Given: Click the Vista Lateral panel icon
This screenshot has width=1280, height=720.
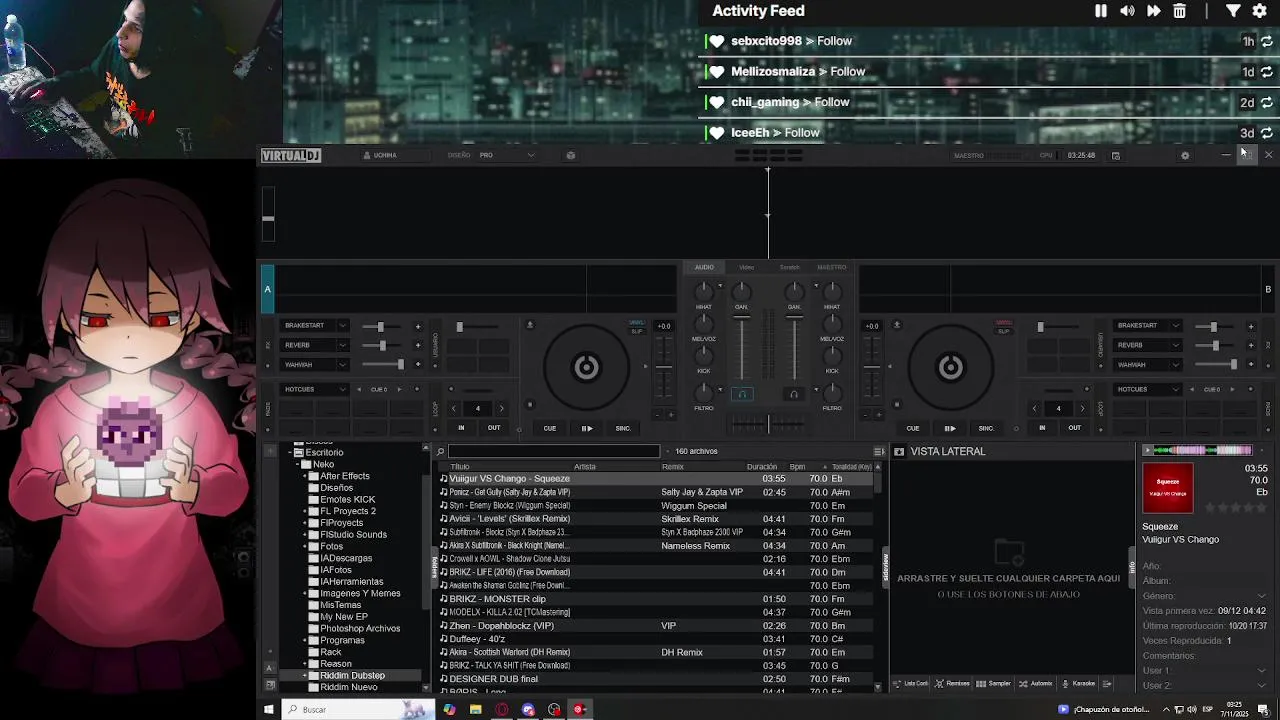Looking at the screenshot, I should [899, 452].
